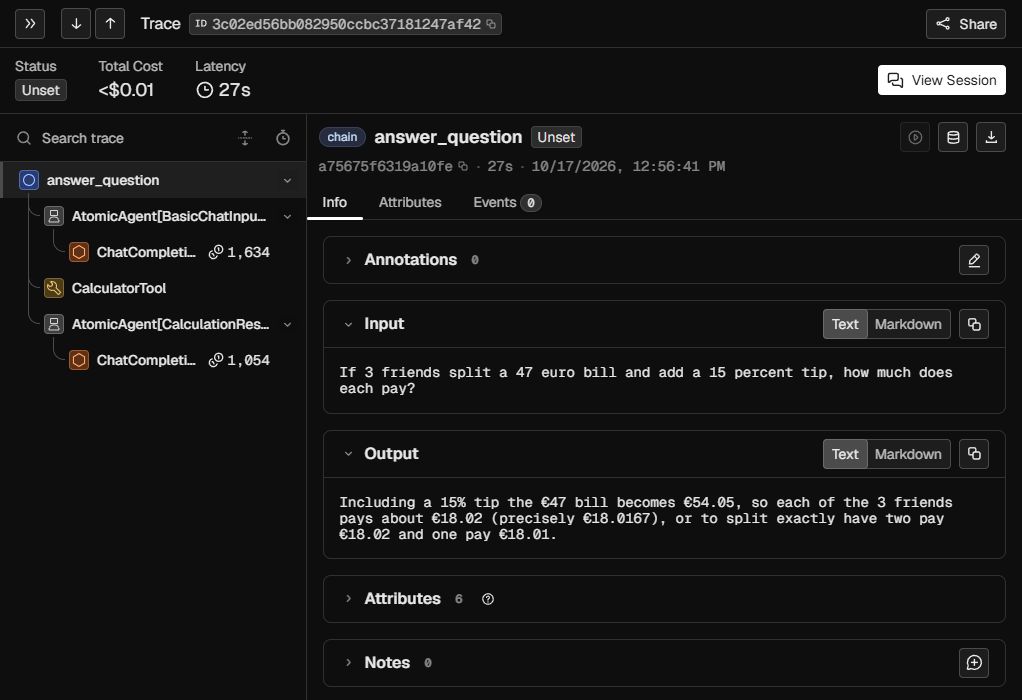Add a note with the plus comment icon
The image size is (1022, 700).
(974, 663)
